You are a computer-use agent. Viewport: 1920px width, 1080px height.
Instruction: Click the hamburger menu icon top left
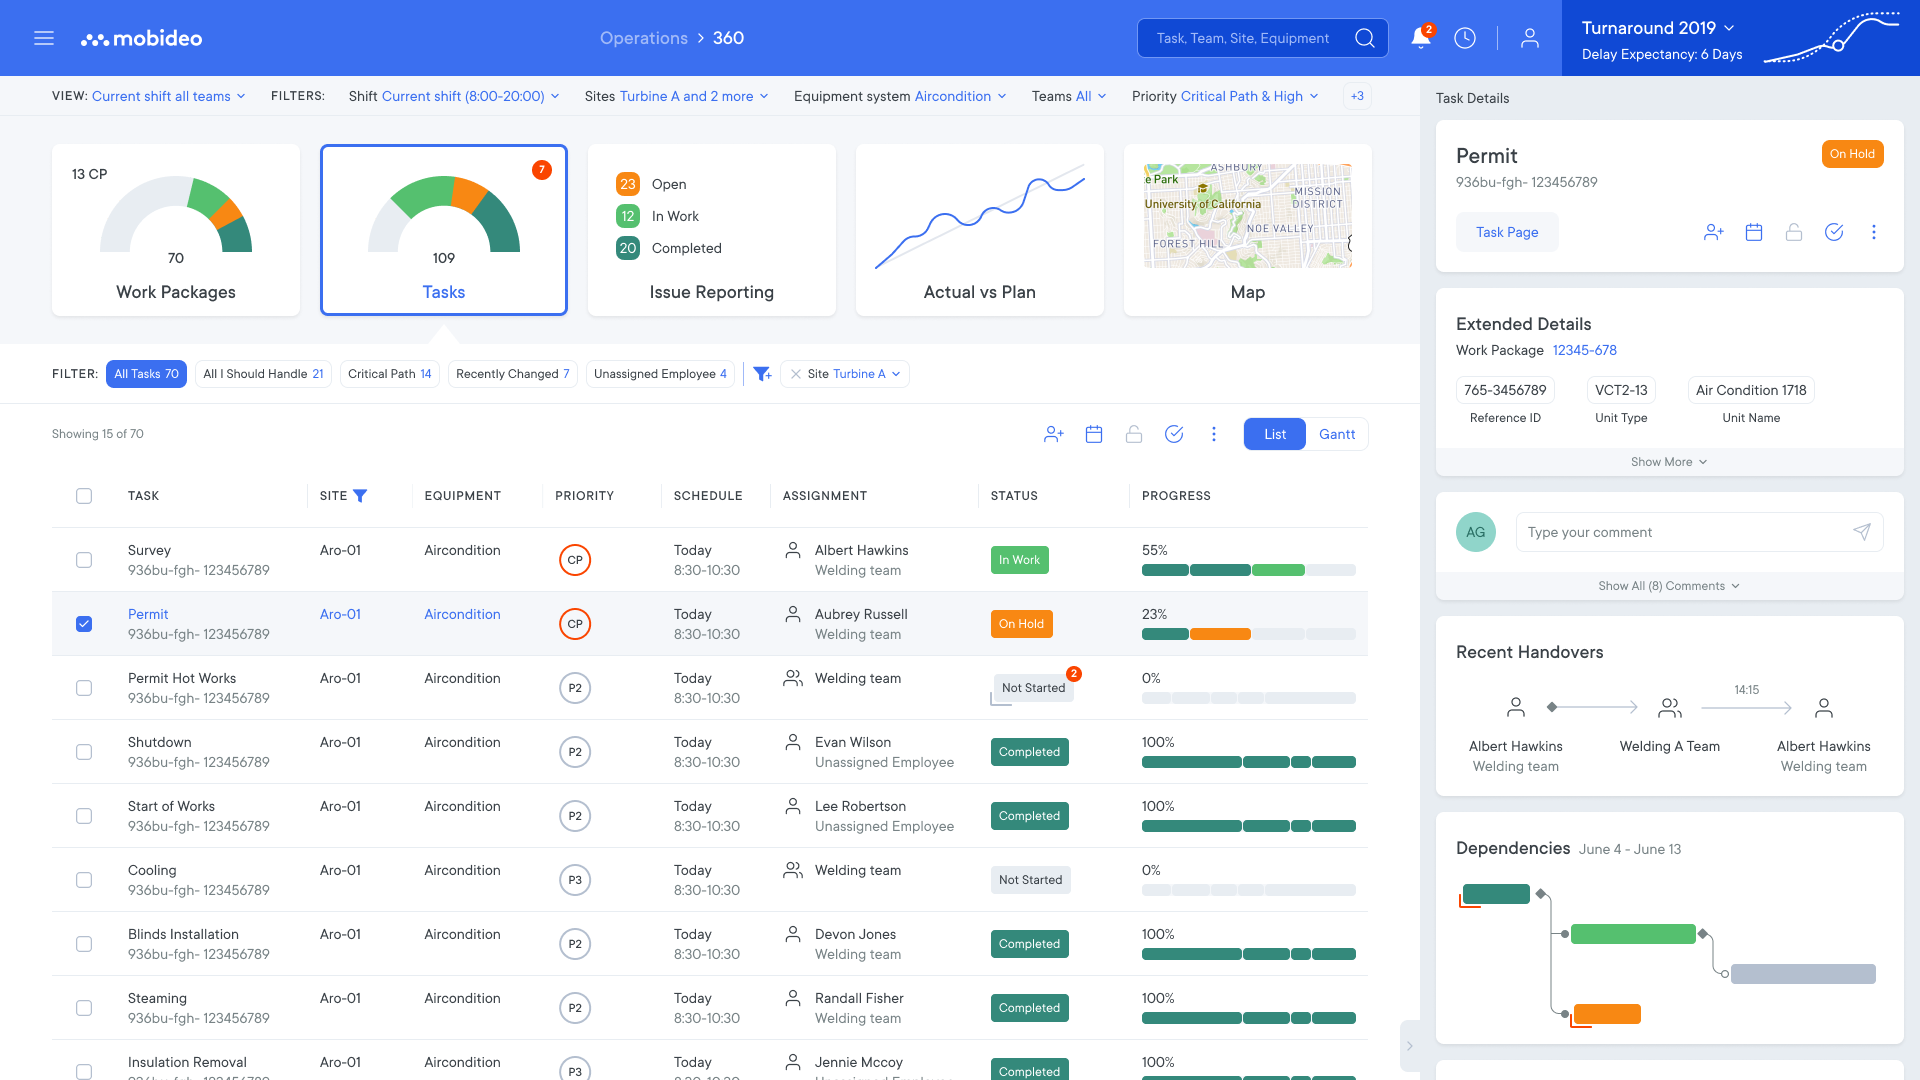44,37
